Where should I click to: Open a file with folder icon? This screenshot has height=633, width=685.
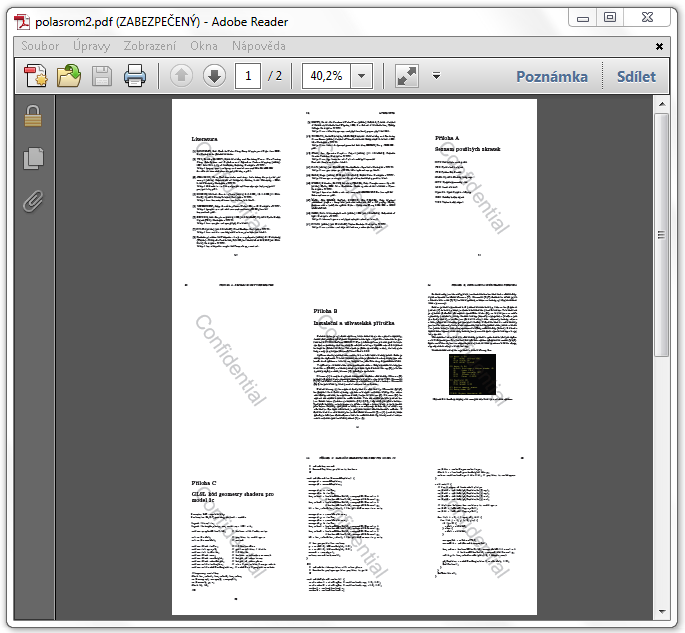(69, 76)
